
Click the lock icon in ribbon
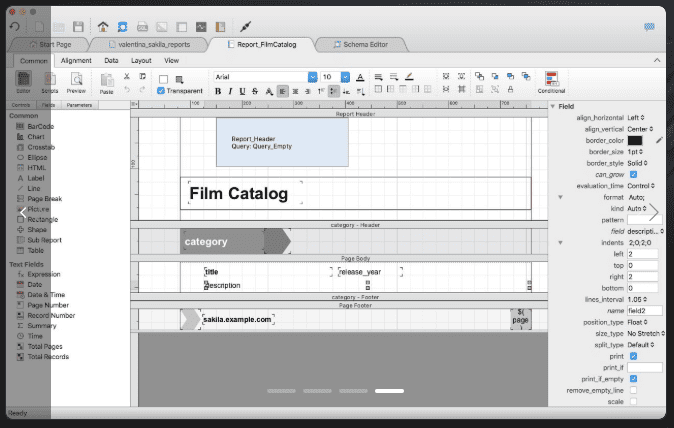click(x=510, y=89)
